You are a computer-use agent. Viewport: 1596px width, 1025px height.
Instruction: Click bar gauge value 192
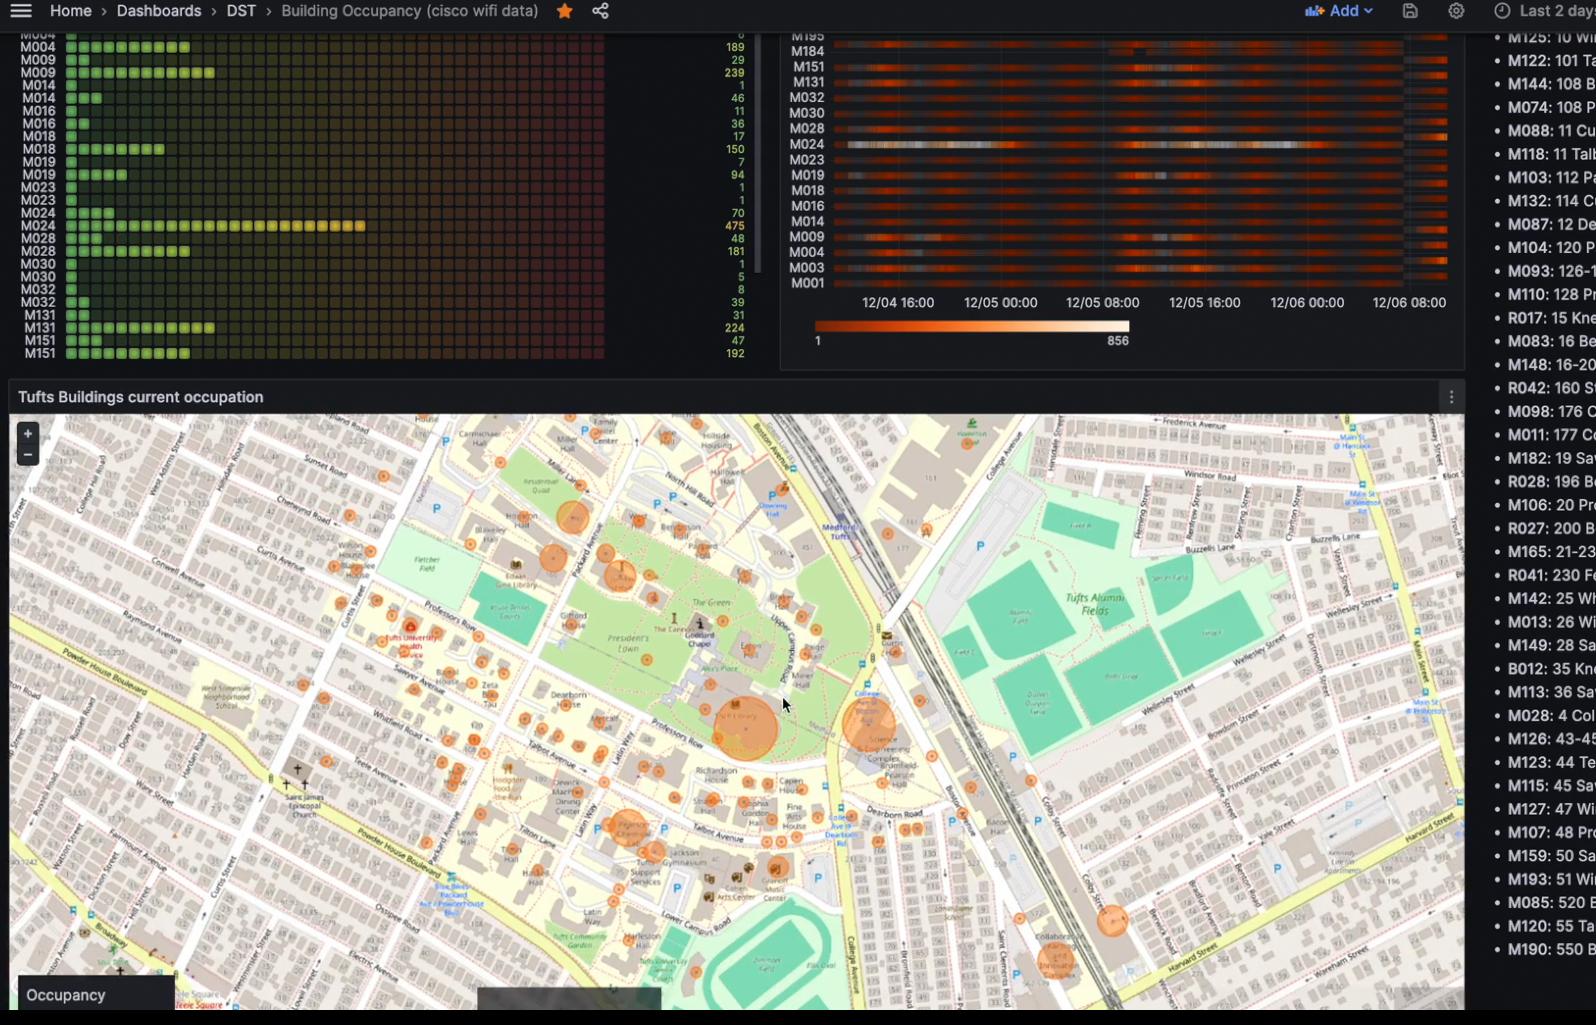point(735,353)
